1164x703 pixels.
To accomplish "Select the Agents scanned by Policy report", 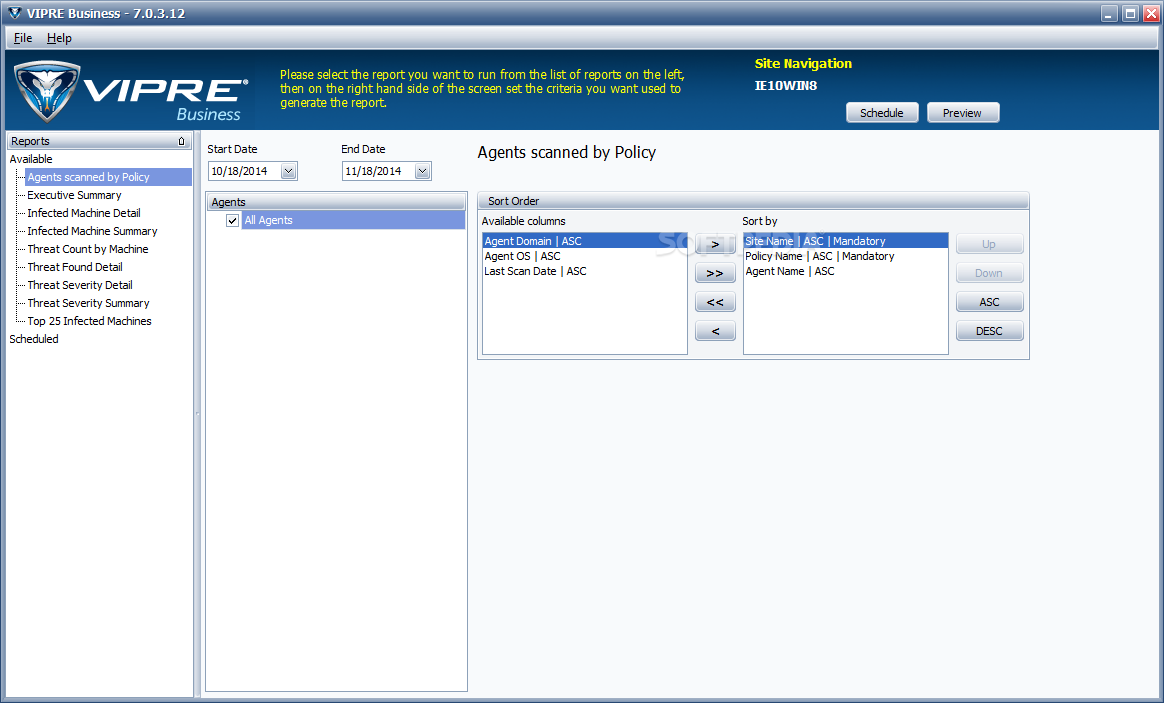I will pyautogui.click(x=108, y=177).
